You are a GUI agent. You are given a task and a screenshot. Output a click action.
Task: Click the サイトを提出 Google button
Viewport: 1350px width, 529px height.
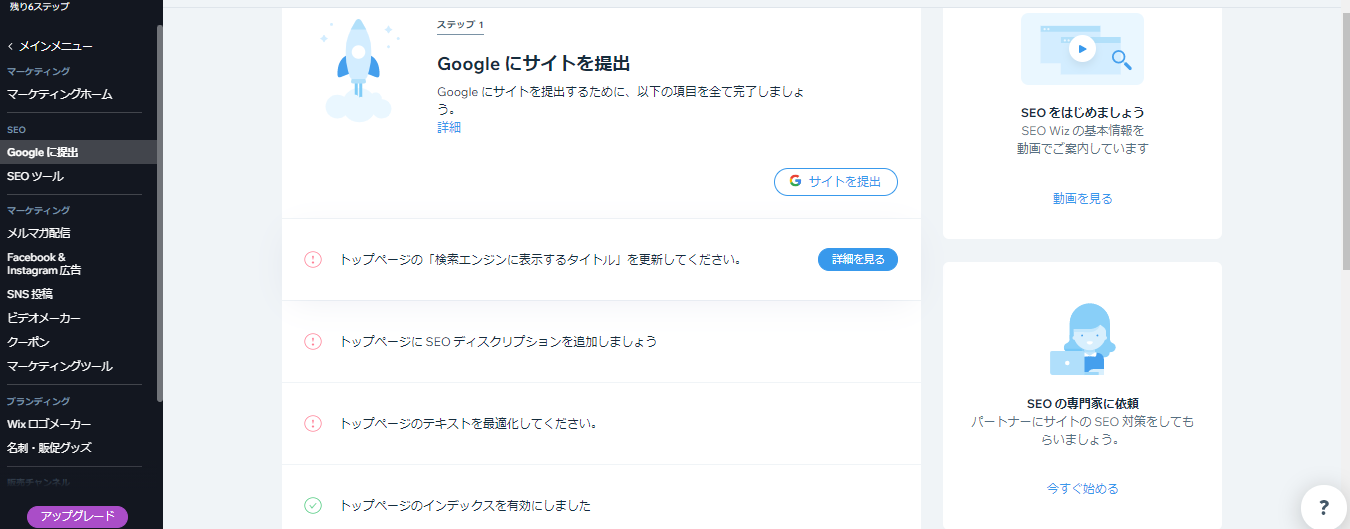[x=836, y=182]
